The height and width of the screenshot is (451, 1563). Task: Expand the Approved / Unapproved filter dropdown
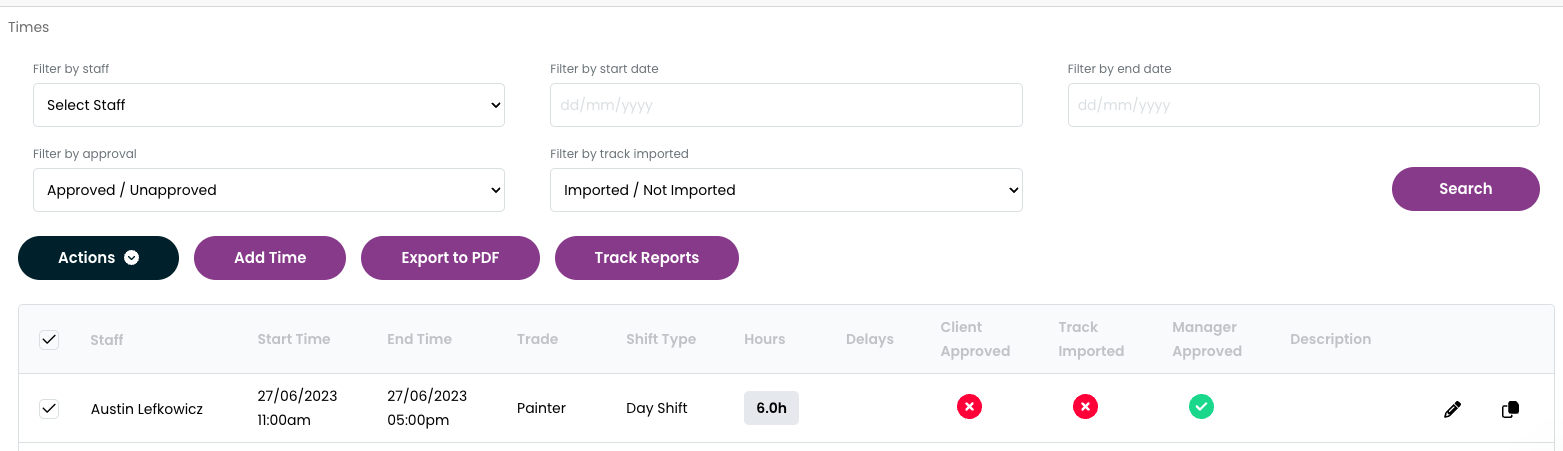tap(268, 190)
